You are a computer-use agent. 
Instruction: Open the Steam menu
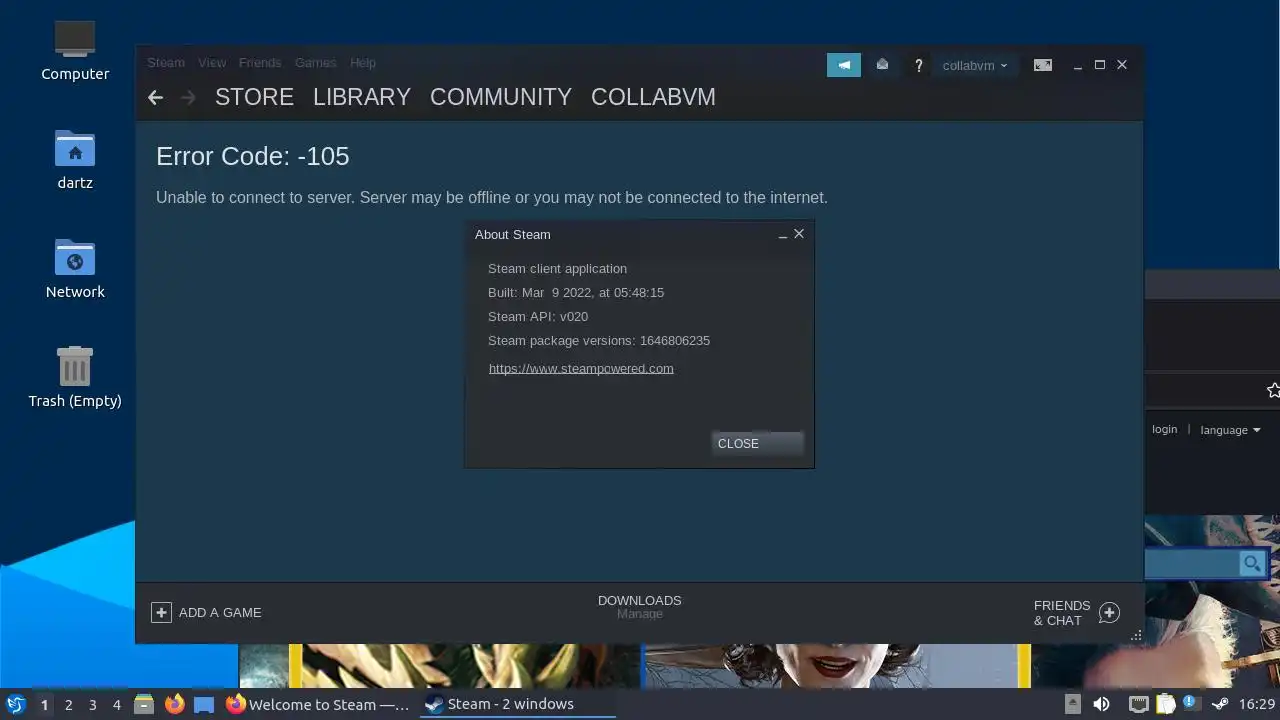pyautogui.click(x=166, y=62)
